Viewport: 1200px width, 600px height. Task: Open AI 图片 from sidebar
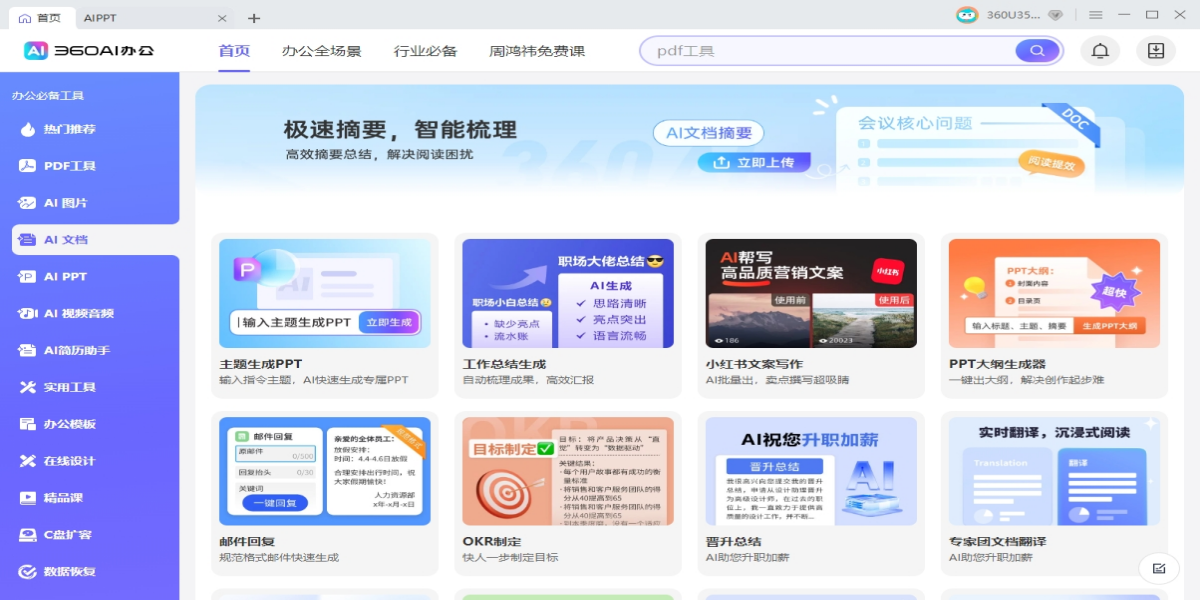pos(66,203)
